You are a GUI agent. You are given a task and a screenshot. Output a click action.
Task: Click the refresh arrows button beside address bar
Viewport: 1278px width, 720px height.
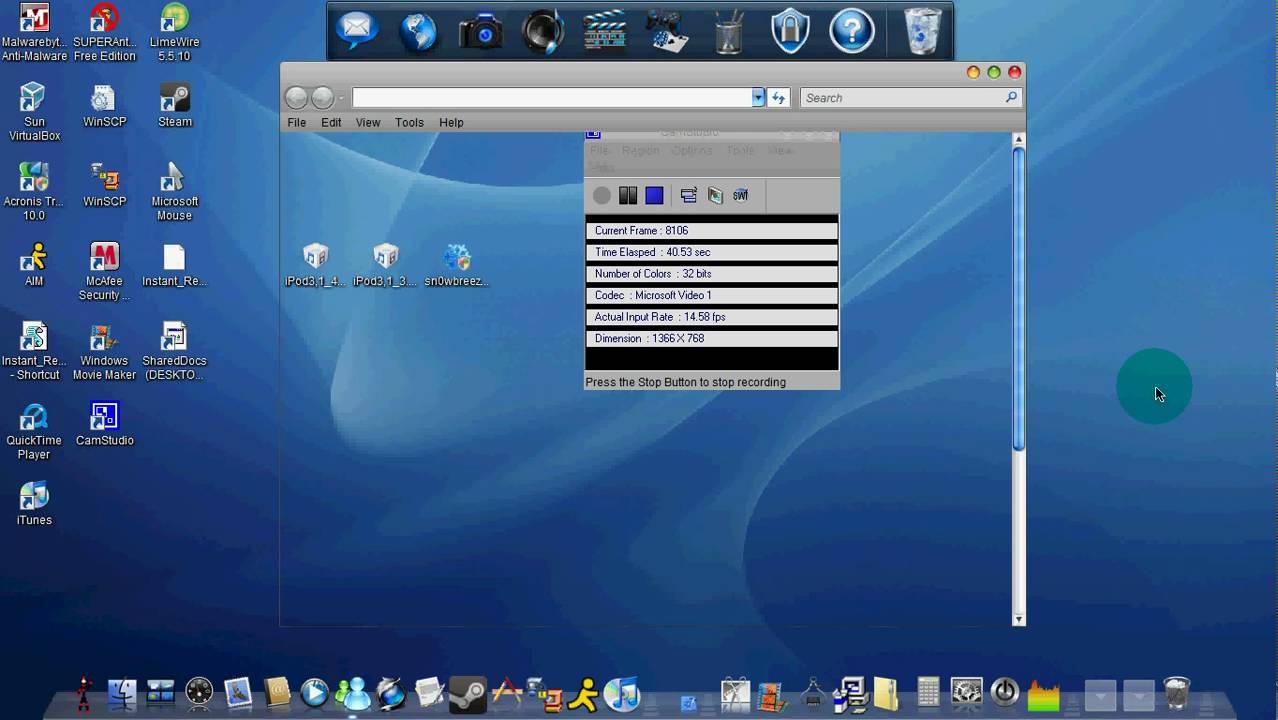click(779, 97)
